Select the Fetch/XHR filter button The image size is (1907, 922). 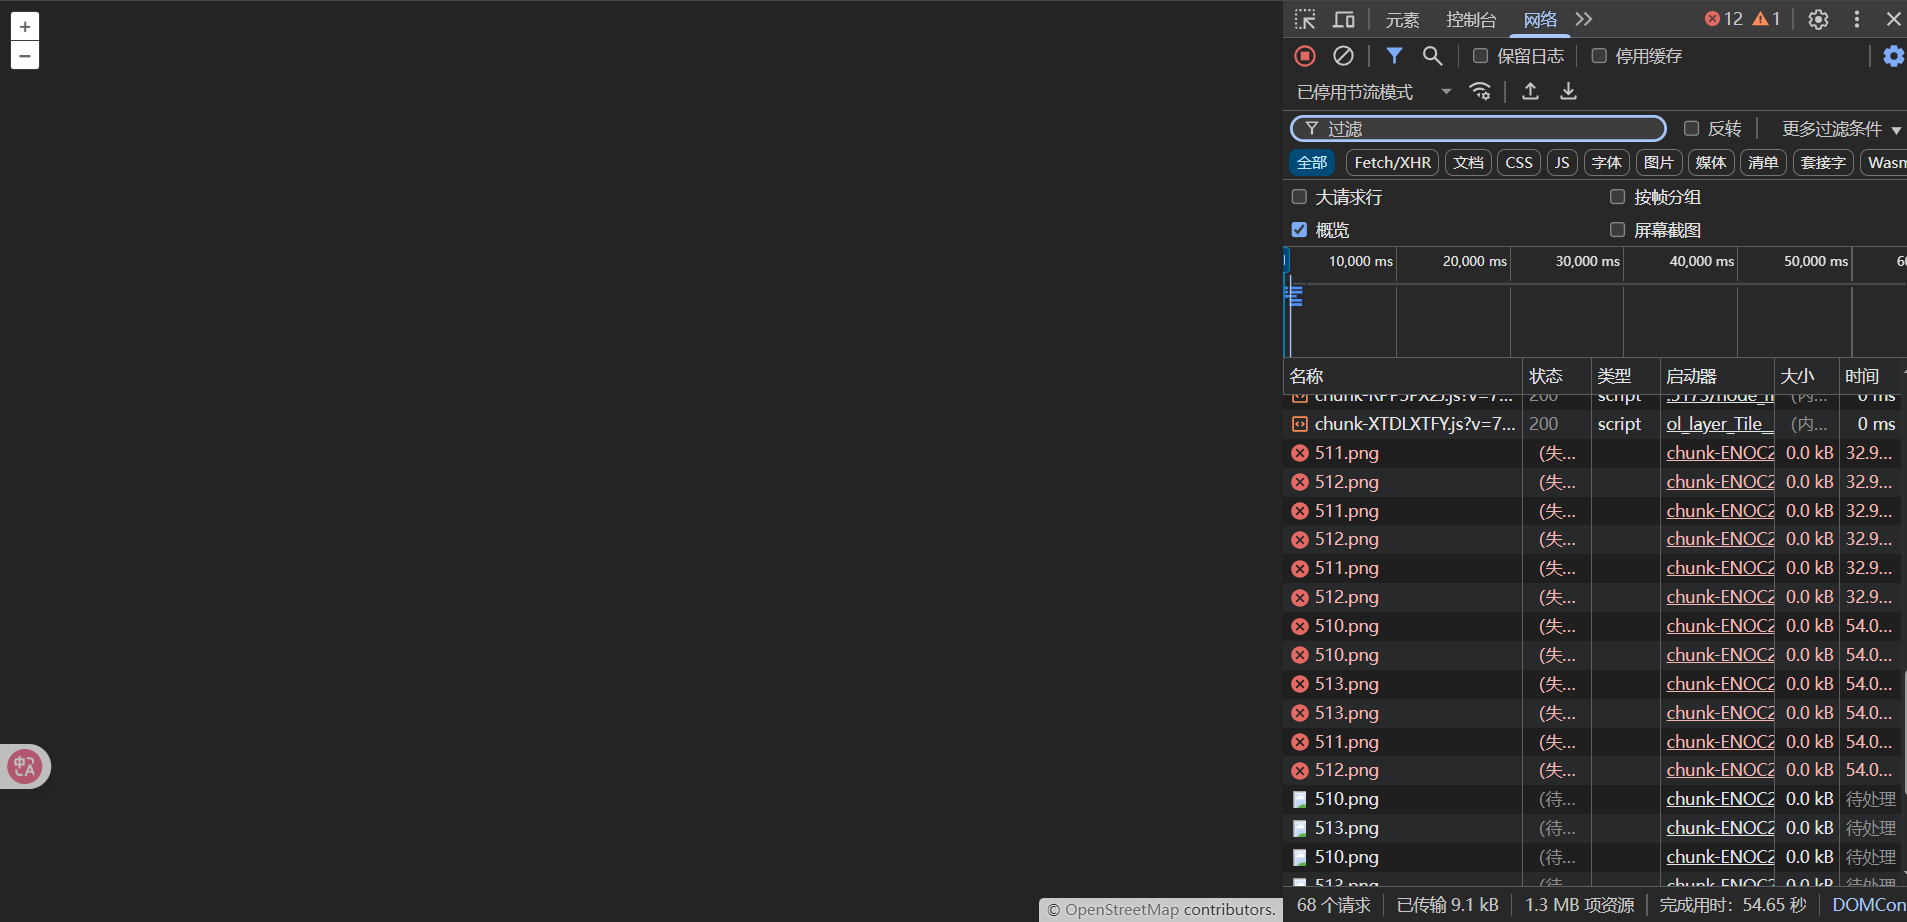[1392, 163]
